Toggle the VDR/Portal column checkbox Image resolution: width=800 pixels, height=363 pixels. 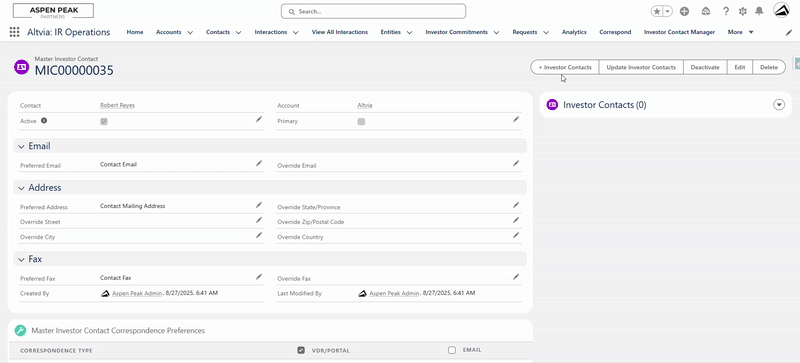tap(301, 350)
